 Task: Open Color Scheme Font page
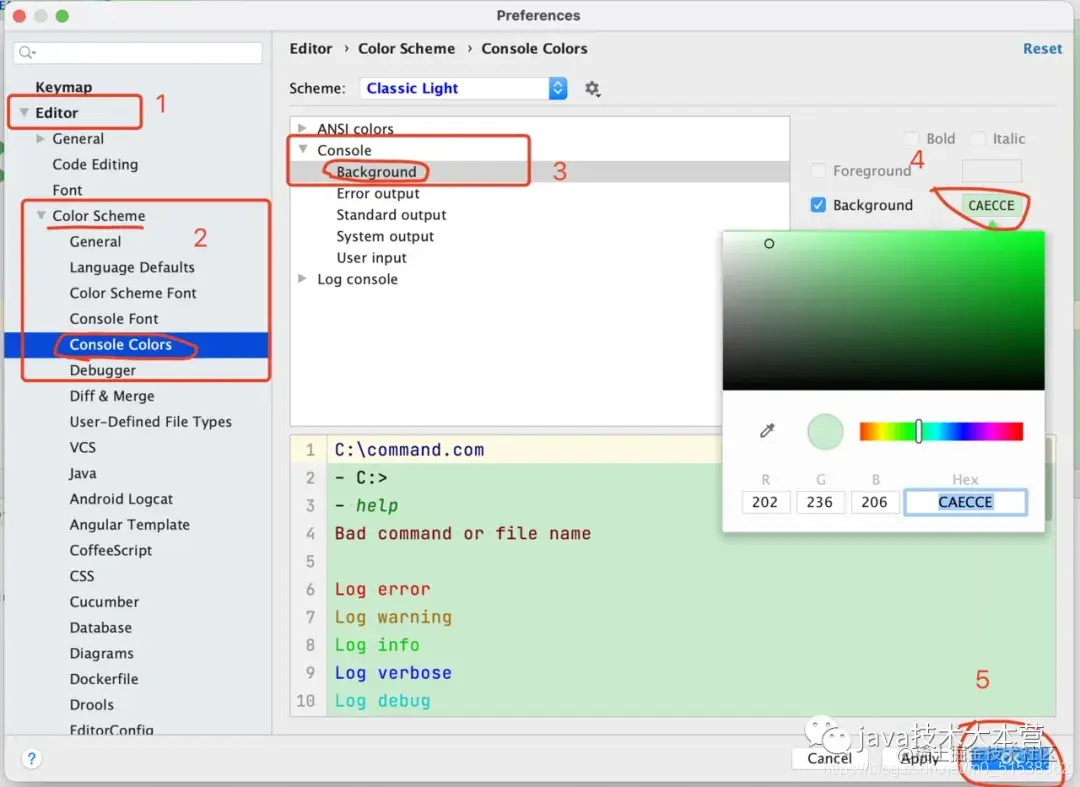pos(133,293)
